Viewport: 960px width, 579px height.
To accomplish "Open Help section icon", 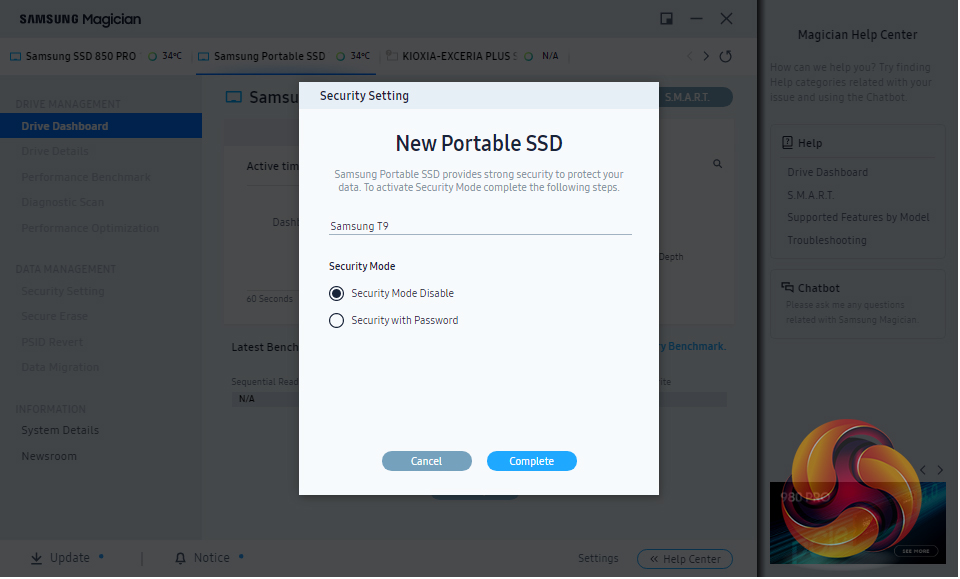I will pos(787,143).
